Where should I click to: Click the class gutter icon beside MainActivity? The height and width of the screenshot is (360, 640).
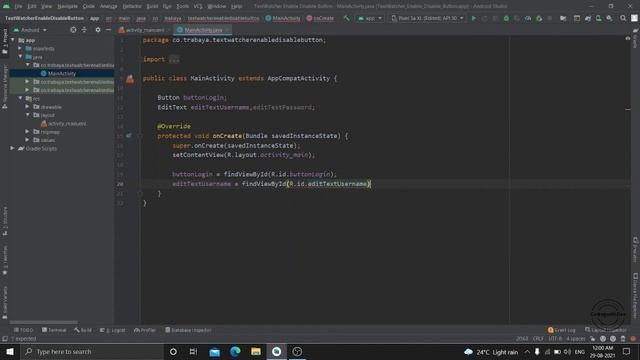[x=130, y=79]
